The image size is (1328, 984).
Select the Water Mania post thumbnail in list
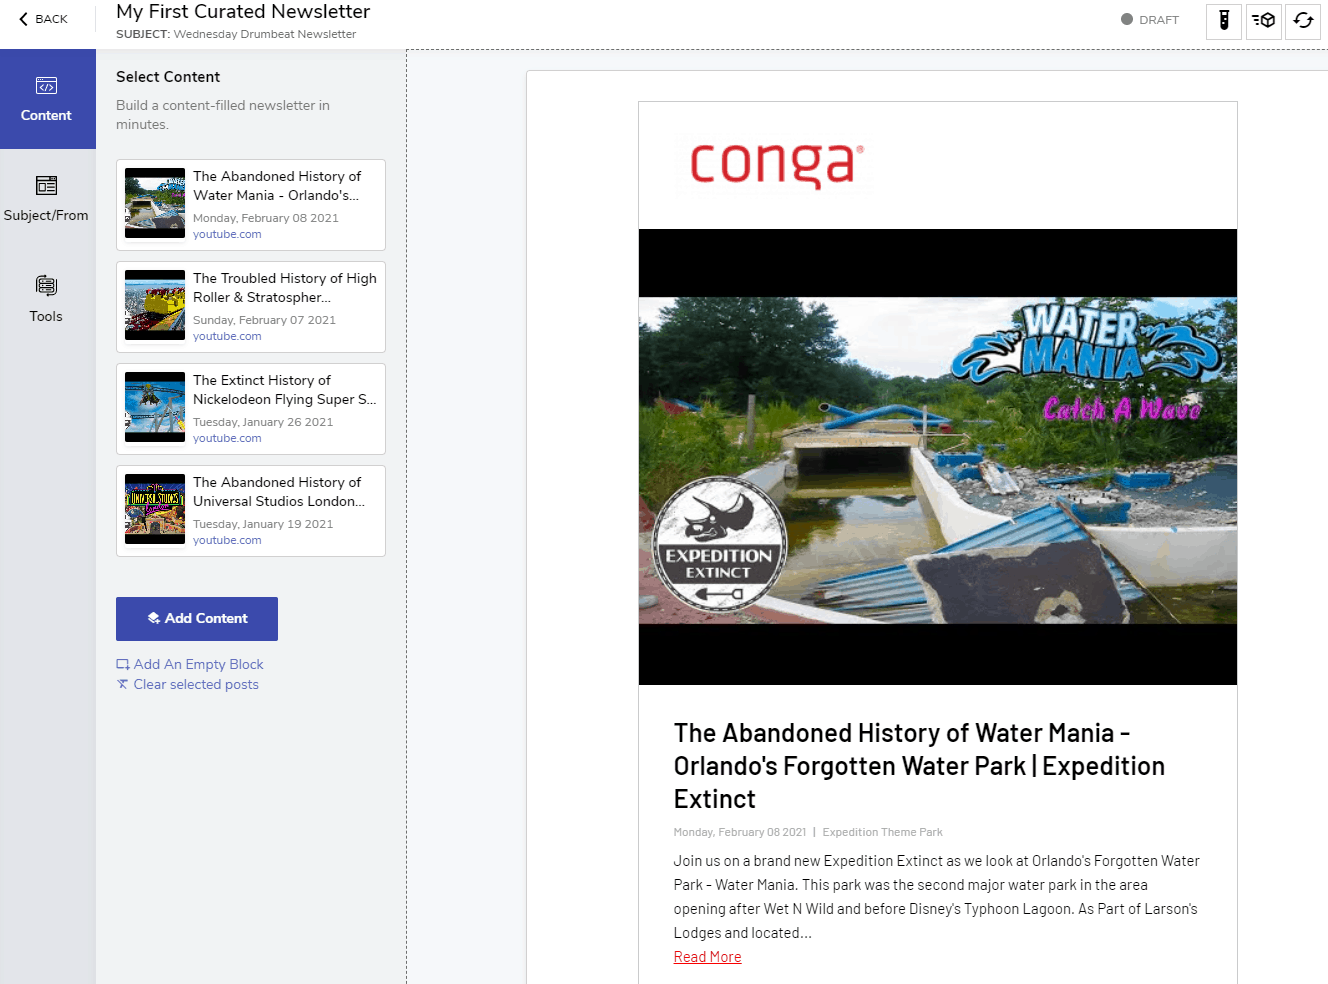point(155,203)
